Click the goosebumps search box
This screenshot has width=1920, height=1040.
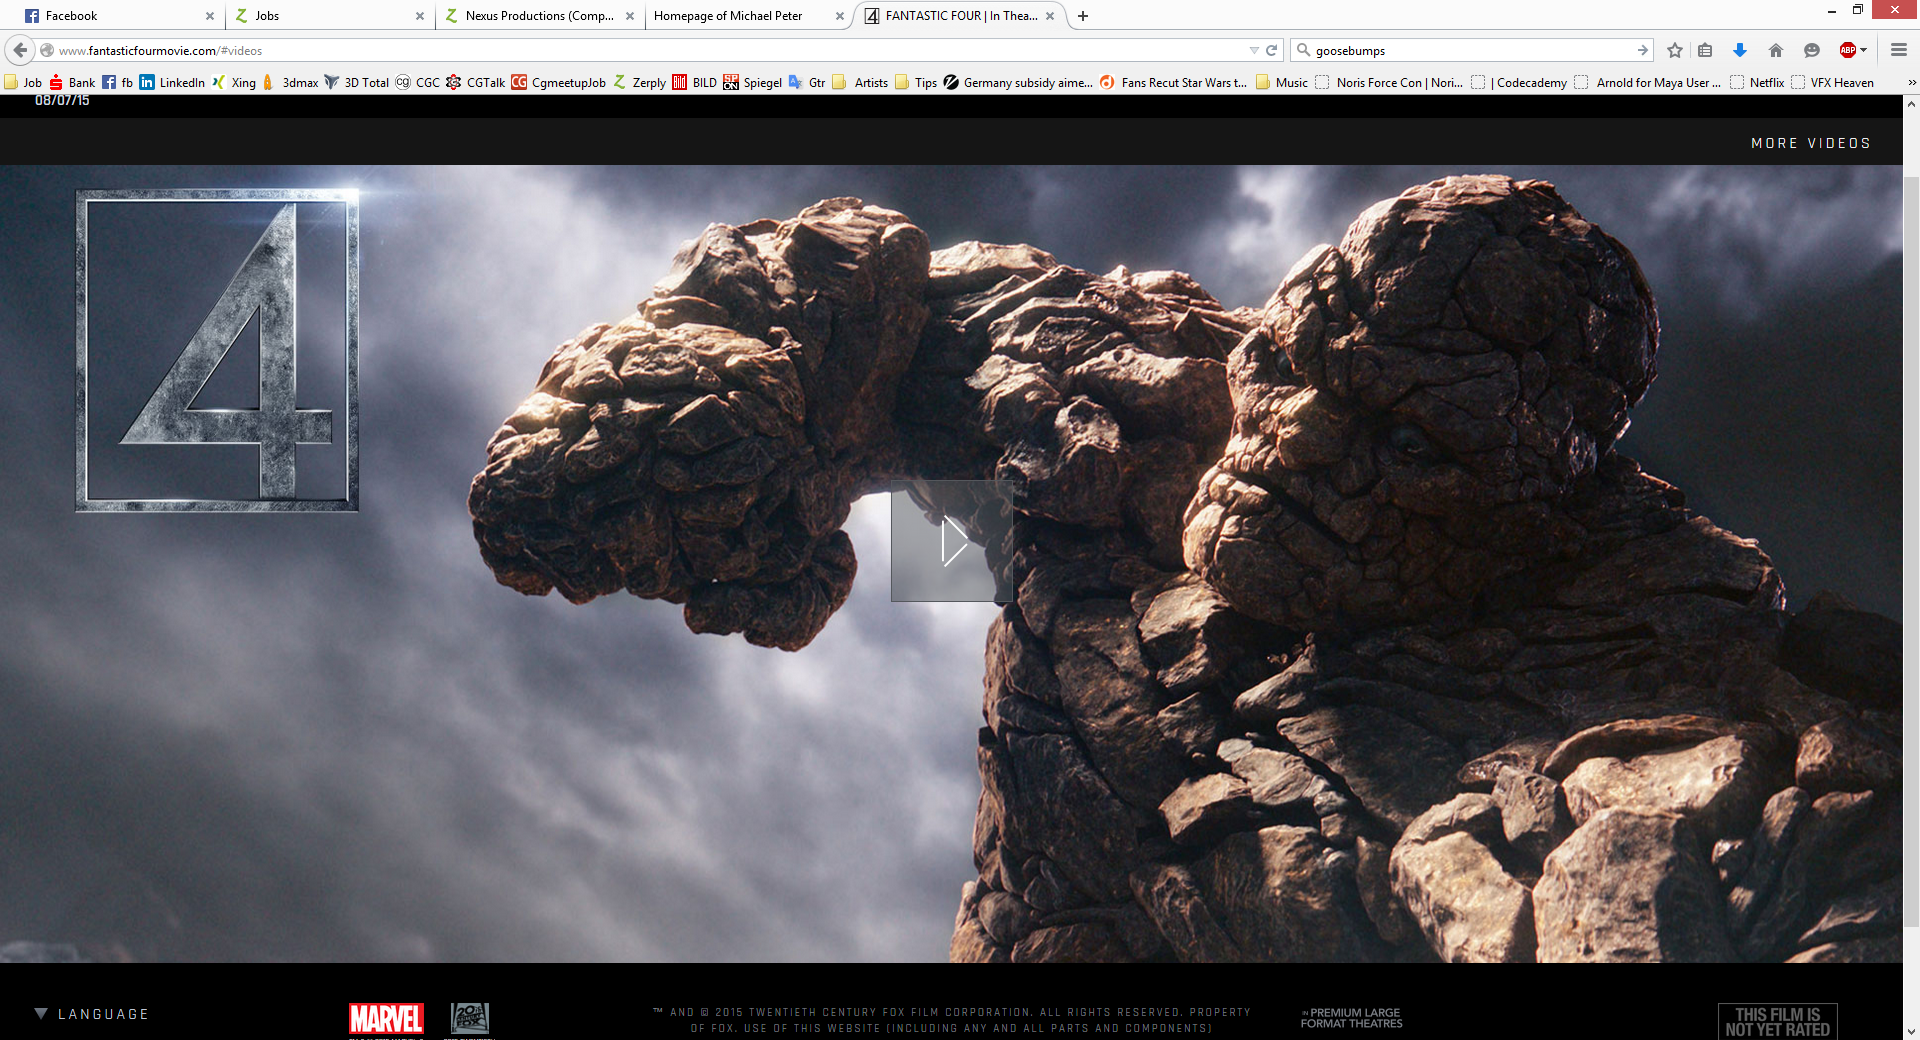[x=1470, y=50]
